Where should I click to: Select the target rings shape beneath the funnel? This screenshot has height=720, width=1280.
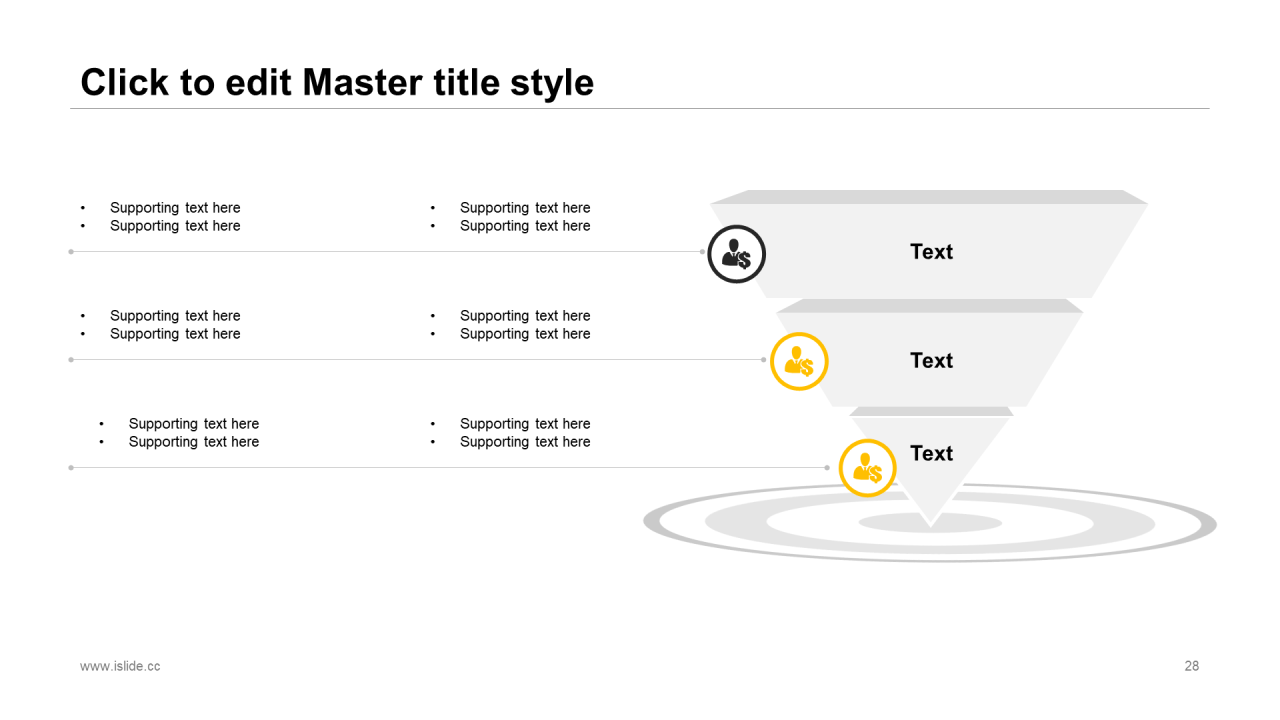coord(930,523)
